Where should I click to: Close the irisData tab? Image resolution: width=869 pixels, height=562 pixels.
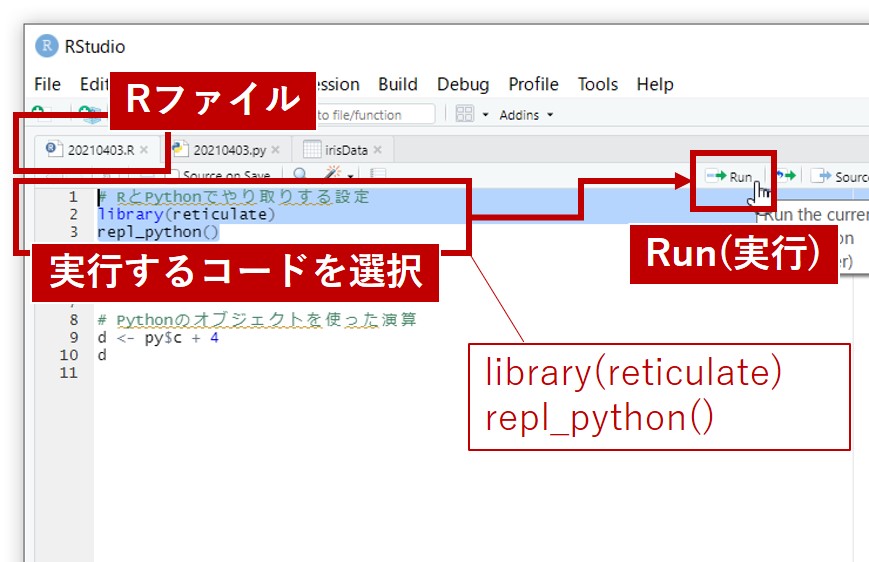click(379, 150)
